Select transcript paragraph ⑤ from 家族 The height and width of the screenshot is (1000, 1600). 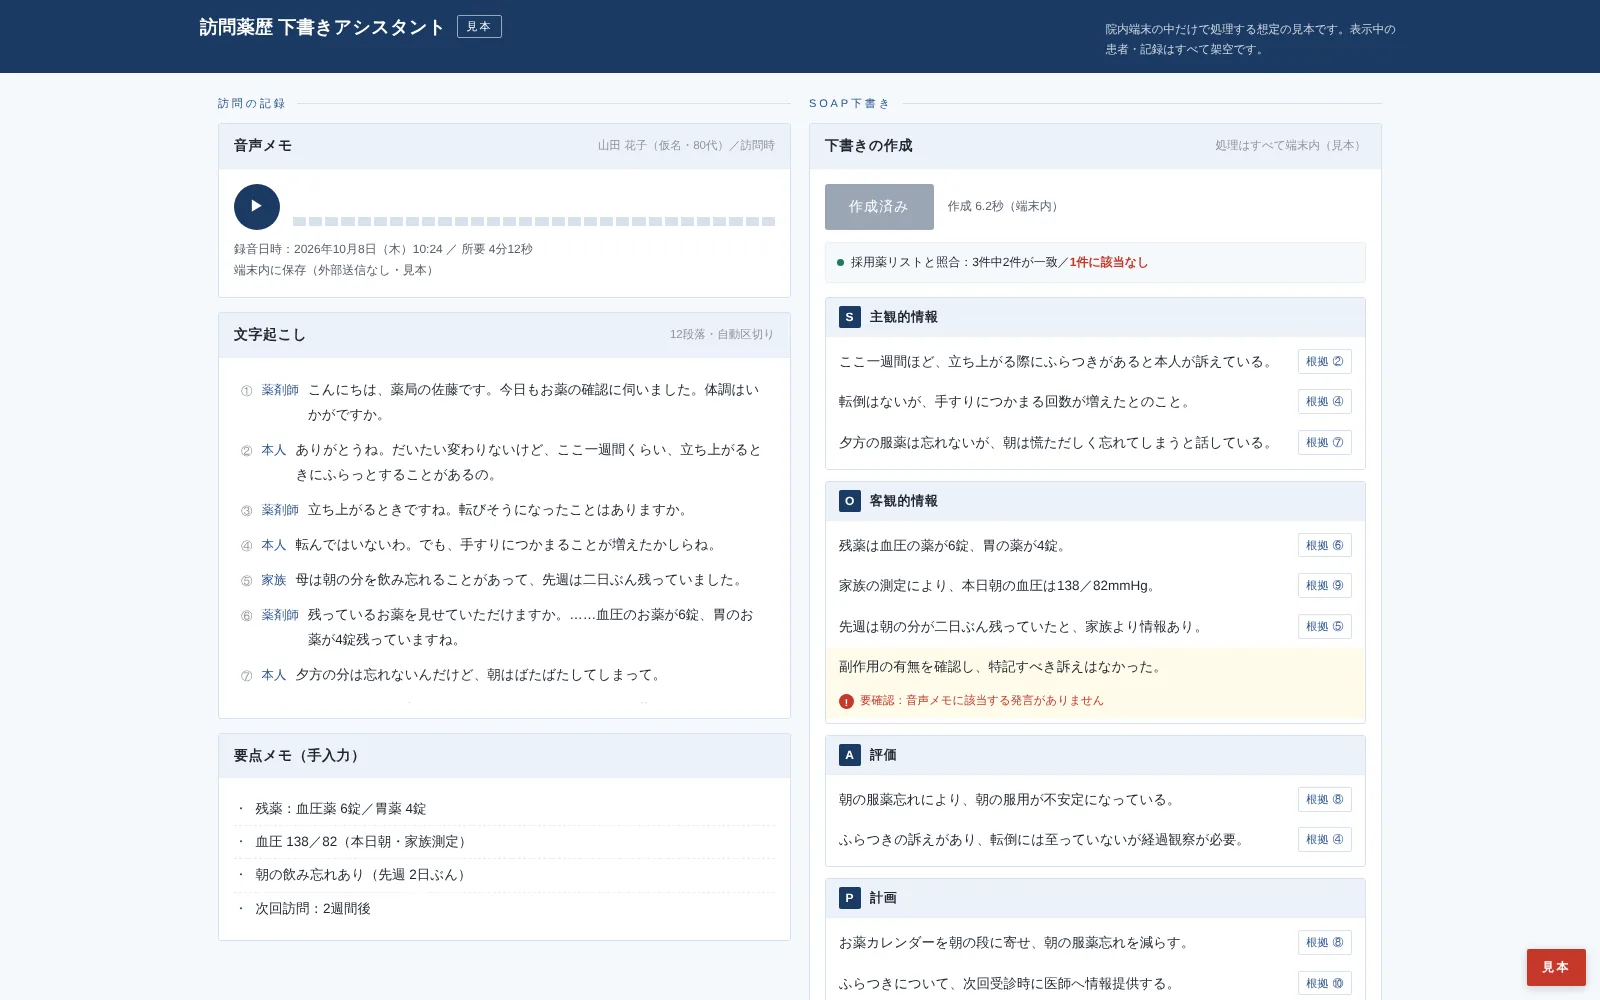[x=504, y=580]
